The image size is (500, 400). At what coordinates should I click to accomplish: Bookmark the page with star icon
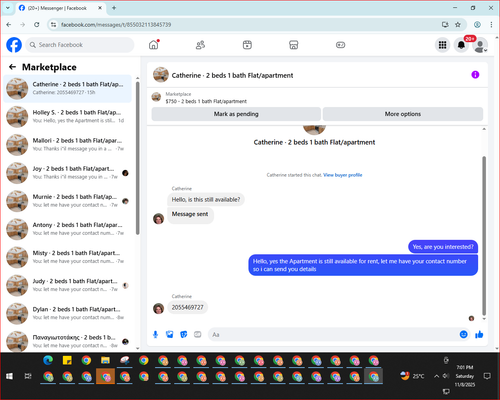coord(458,25)
